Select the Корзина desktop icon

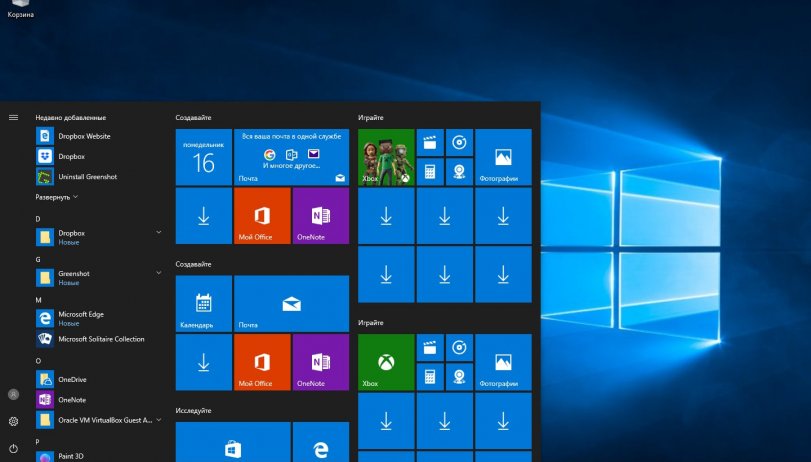(x=21, y=9)
